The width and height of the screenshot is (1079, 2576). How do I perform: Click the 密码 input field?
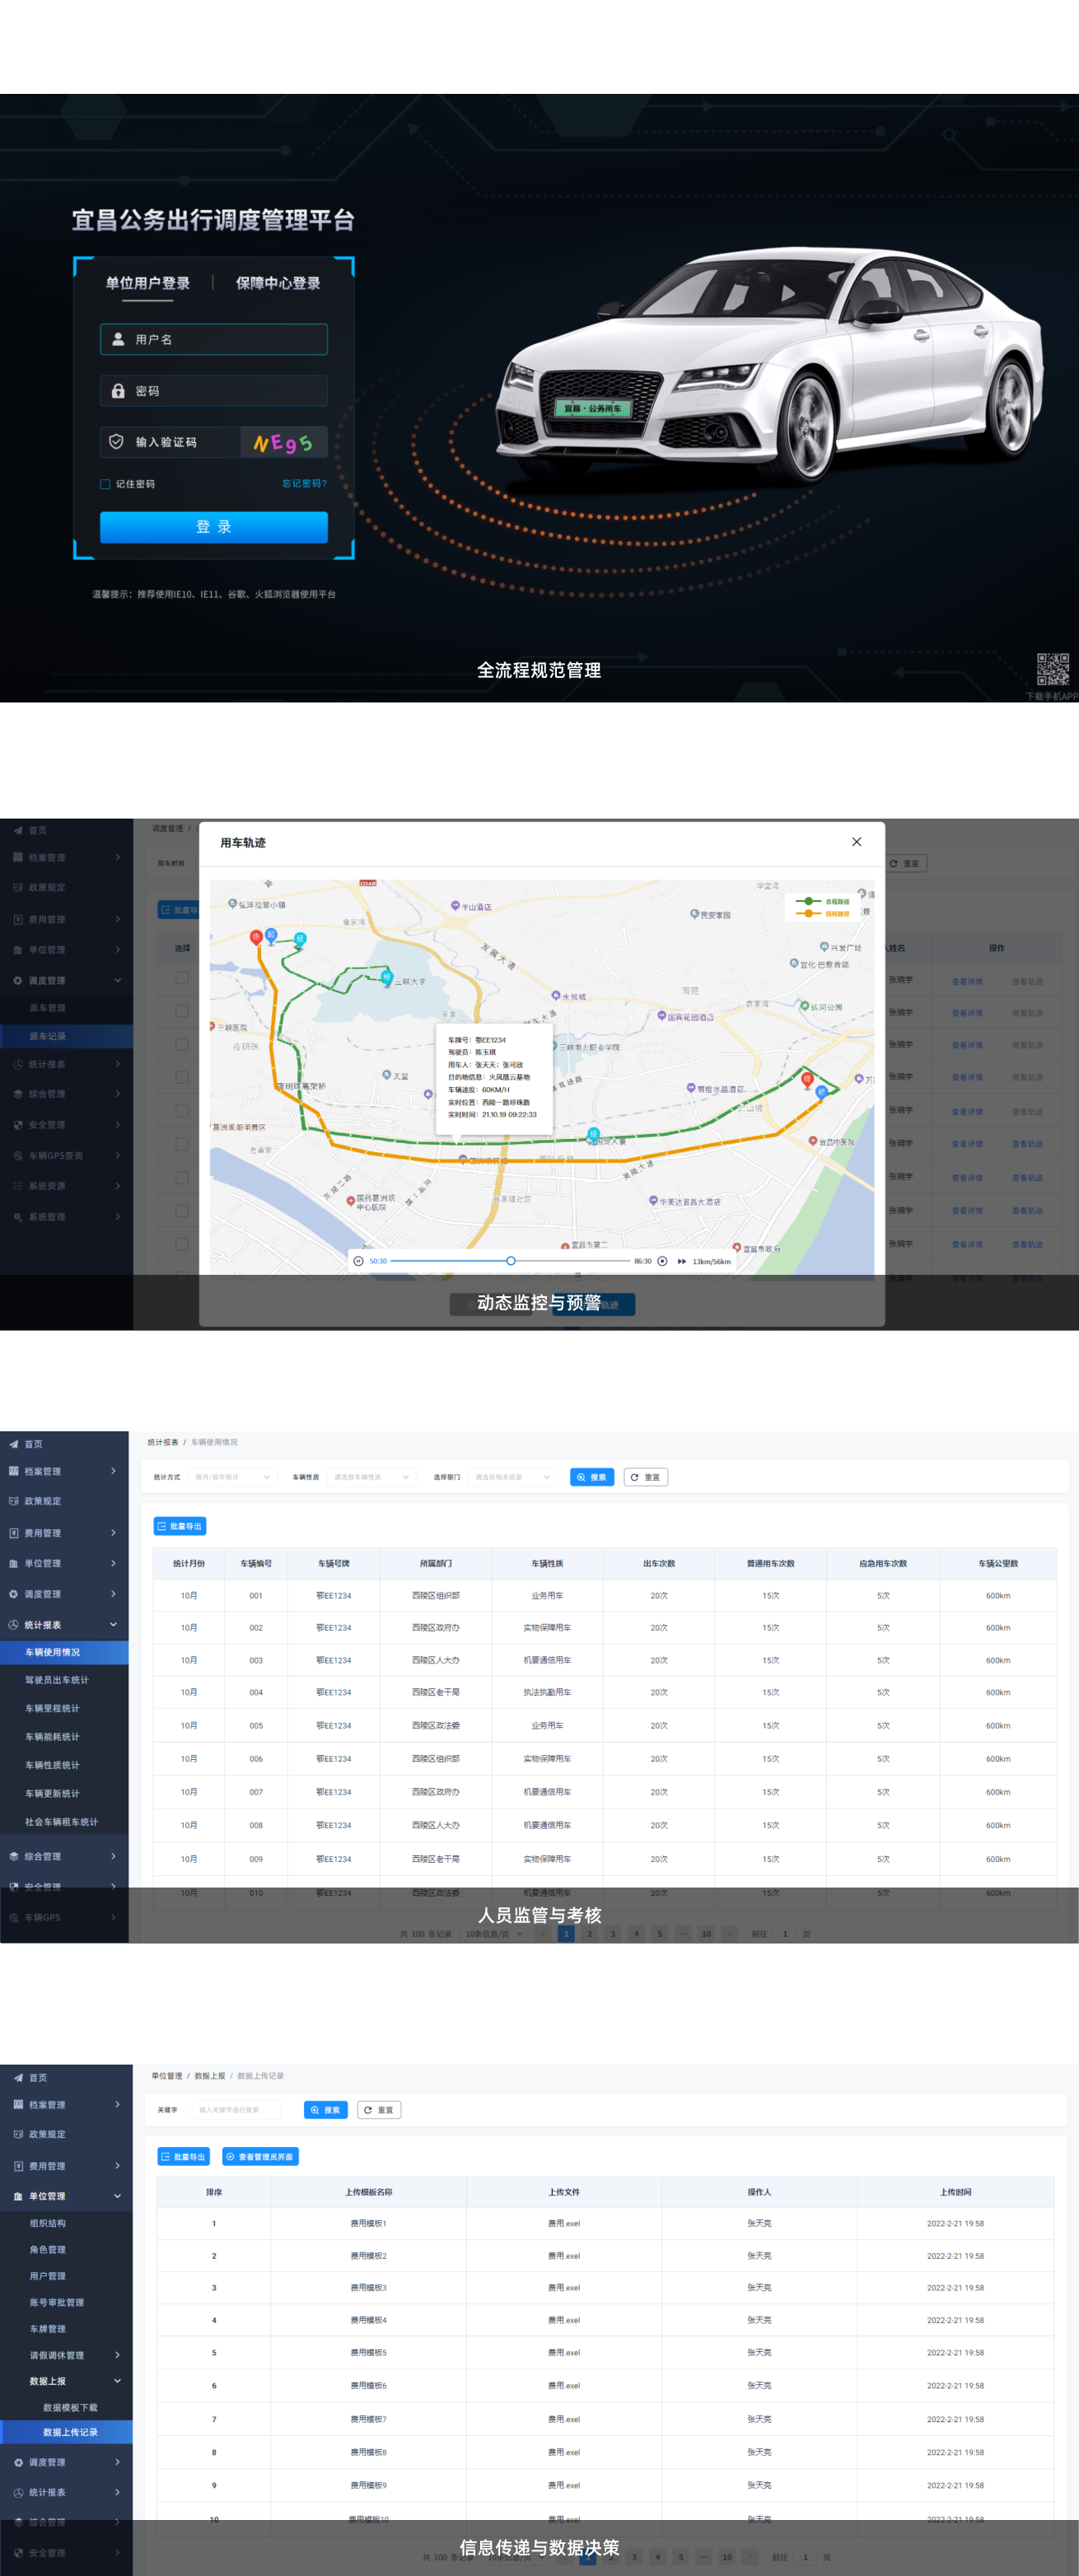pyautogui.click(x=214, y=391)
